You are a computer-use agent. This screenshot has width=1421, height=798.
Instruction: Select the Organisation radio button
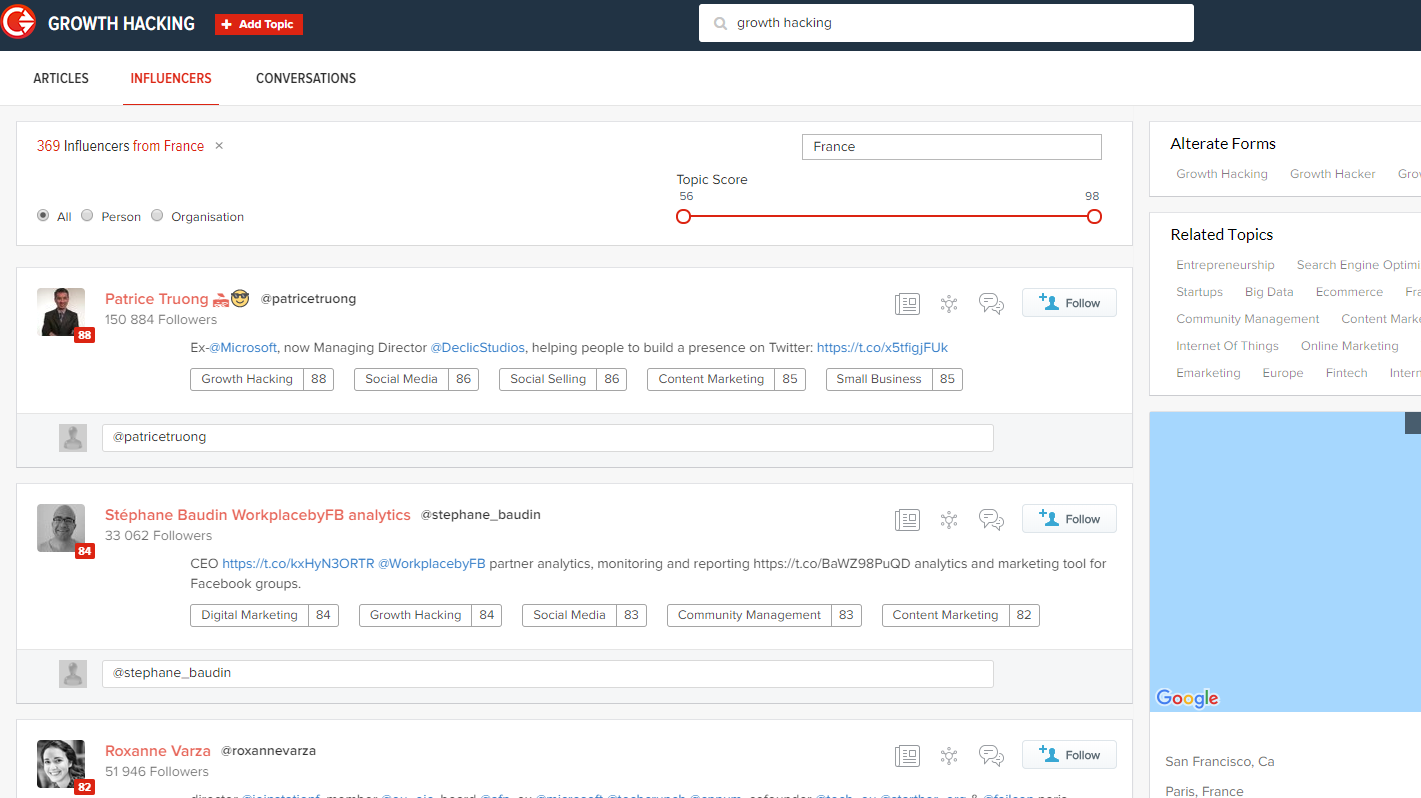point(157,215)
